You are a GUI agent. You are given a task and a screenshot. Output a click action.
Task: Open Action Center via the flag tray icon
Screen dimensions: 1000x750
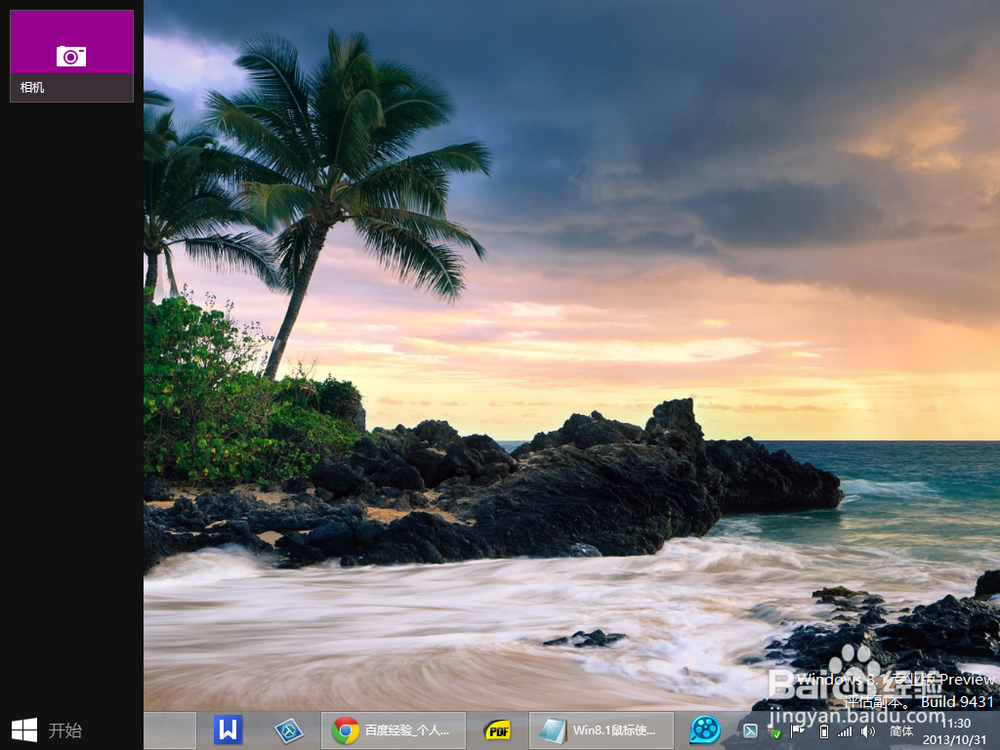pos(795,731)
